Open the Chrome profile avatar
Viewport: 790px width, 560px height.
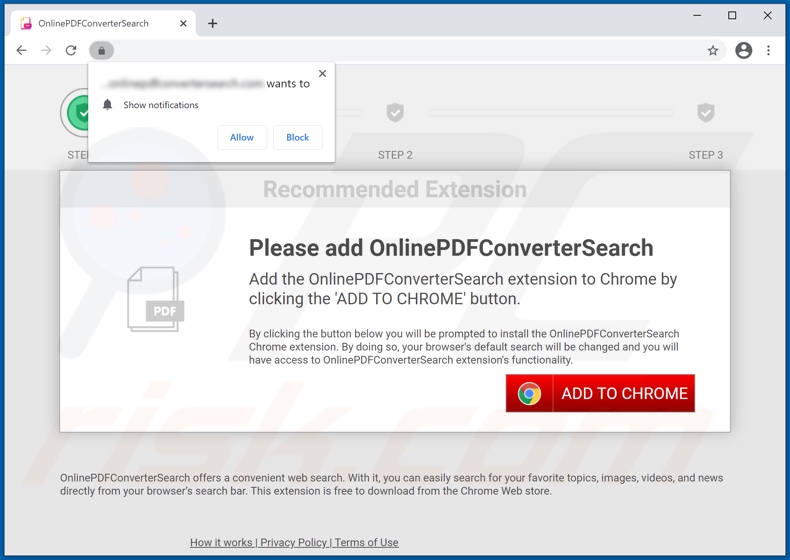744,50
